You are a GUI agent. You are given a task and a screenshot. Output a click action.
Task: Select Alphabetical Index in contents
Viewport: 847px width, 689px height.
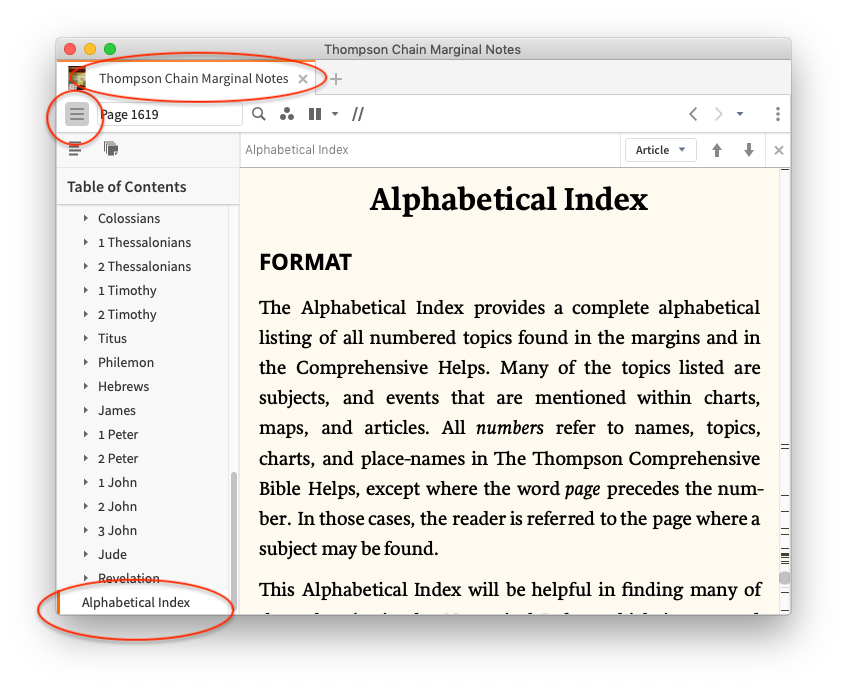136,602
